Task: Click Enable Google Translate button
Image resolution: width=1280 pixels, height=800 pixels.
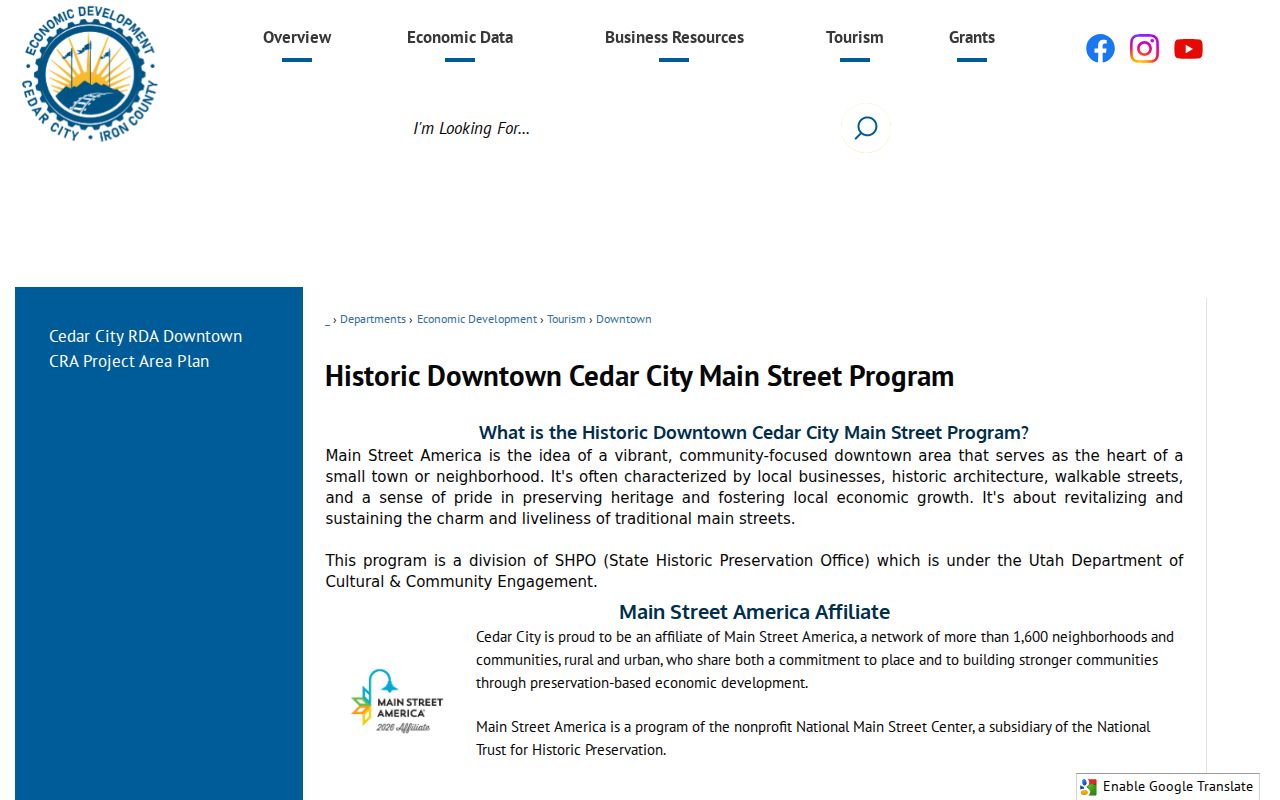Action: pyautogui.click(x=1168, y=787)
